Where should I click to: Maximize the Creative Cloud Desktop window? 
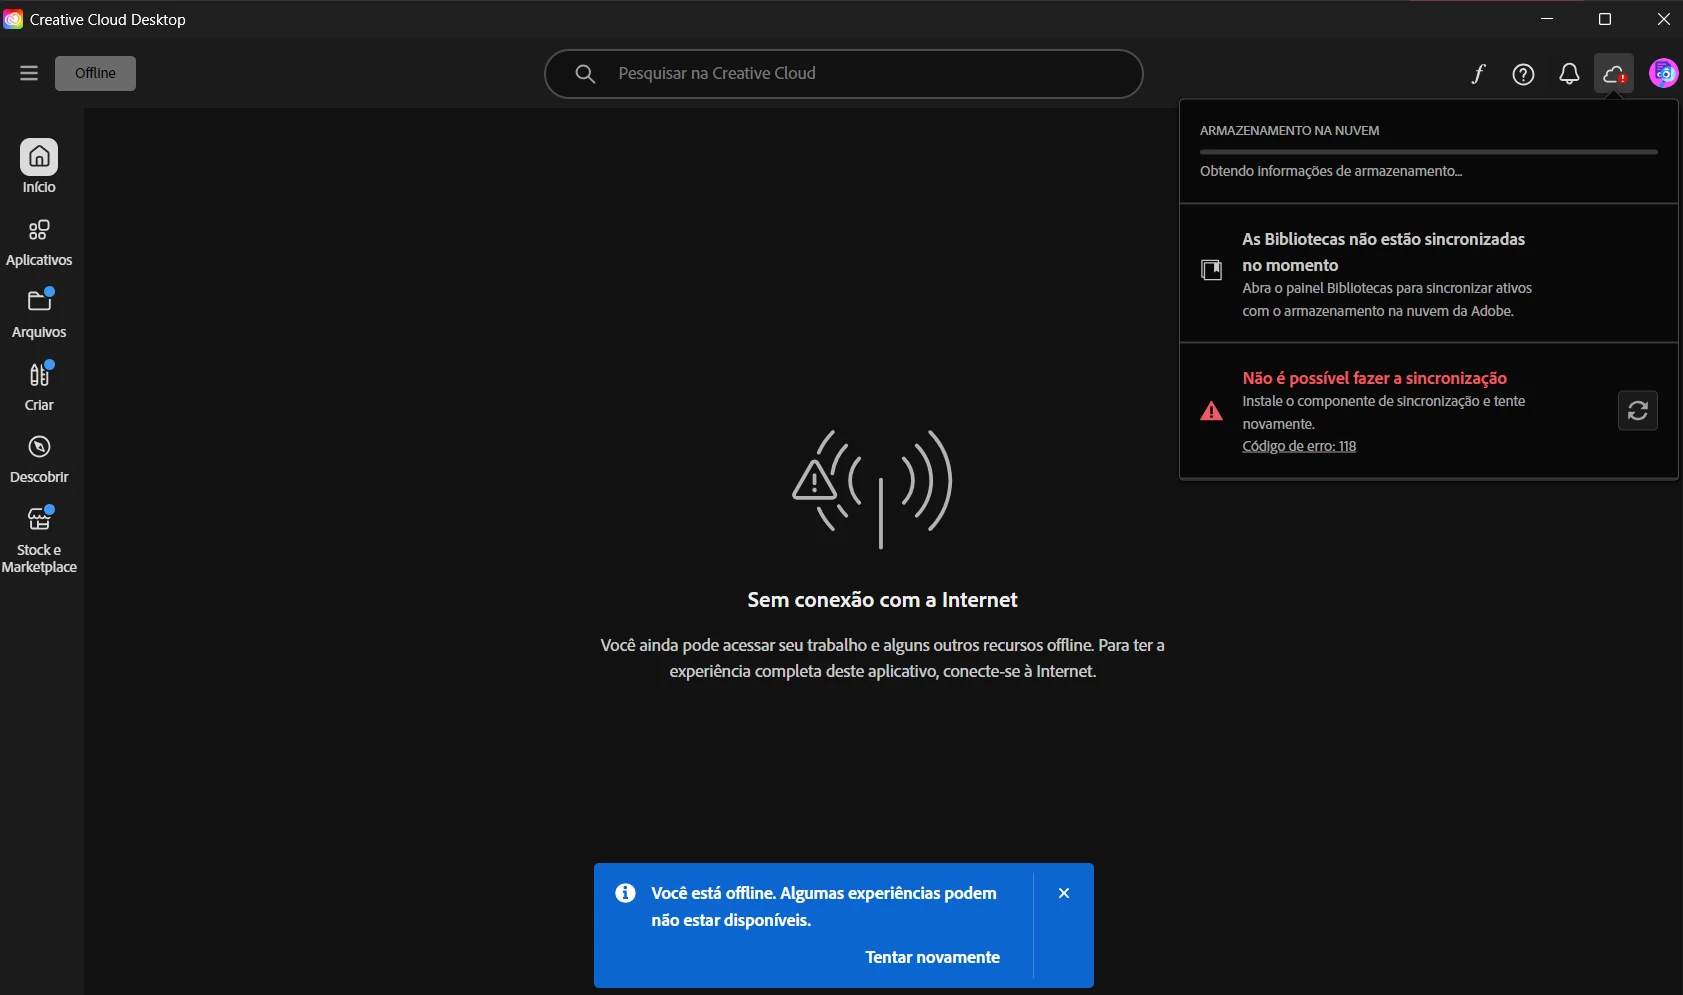[x=1605, y=19]
